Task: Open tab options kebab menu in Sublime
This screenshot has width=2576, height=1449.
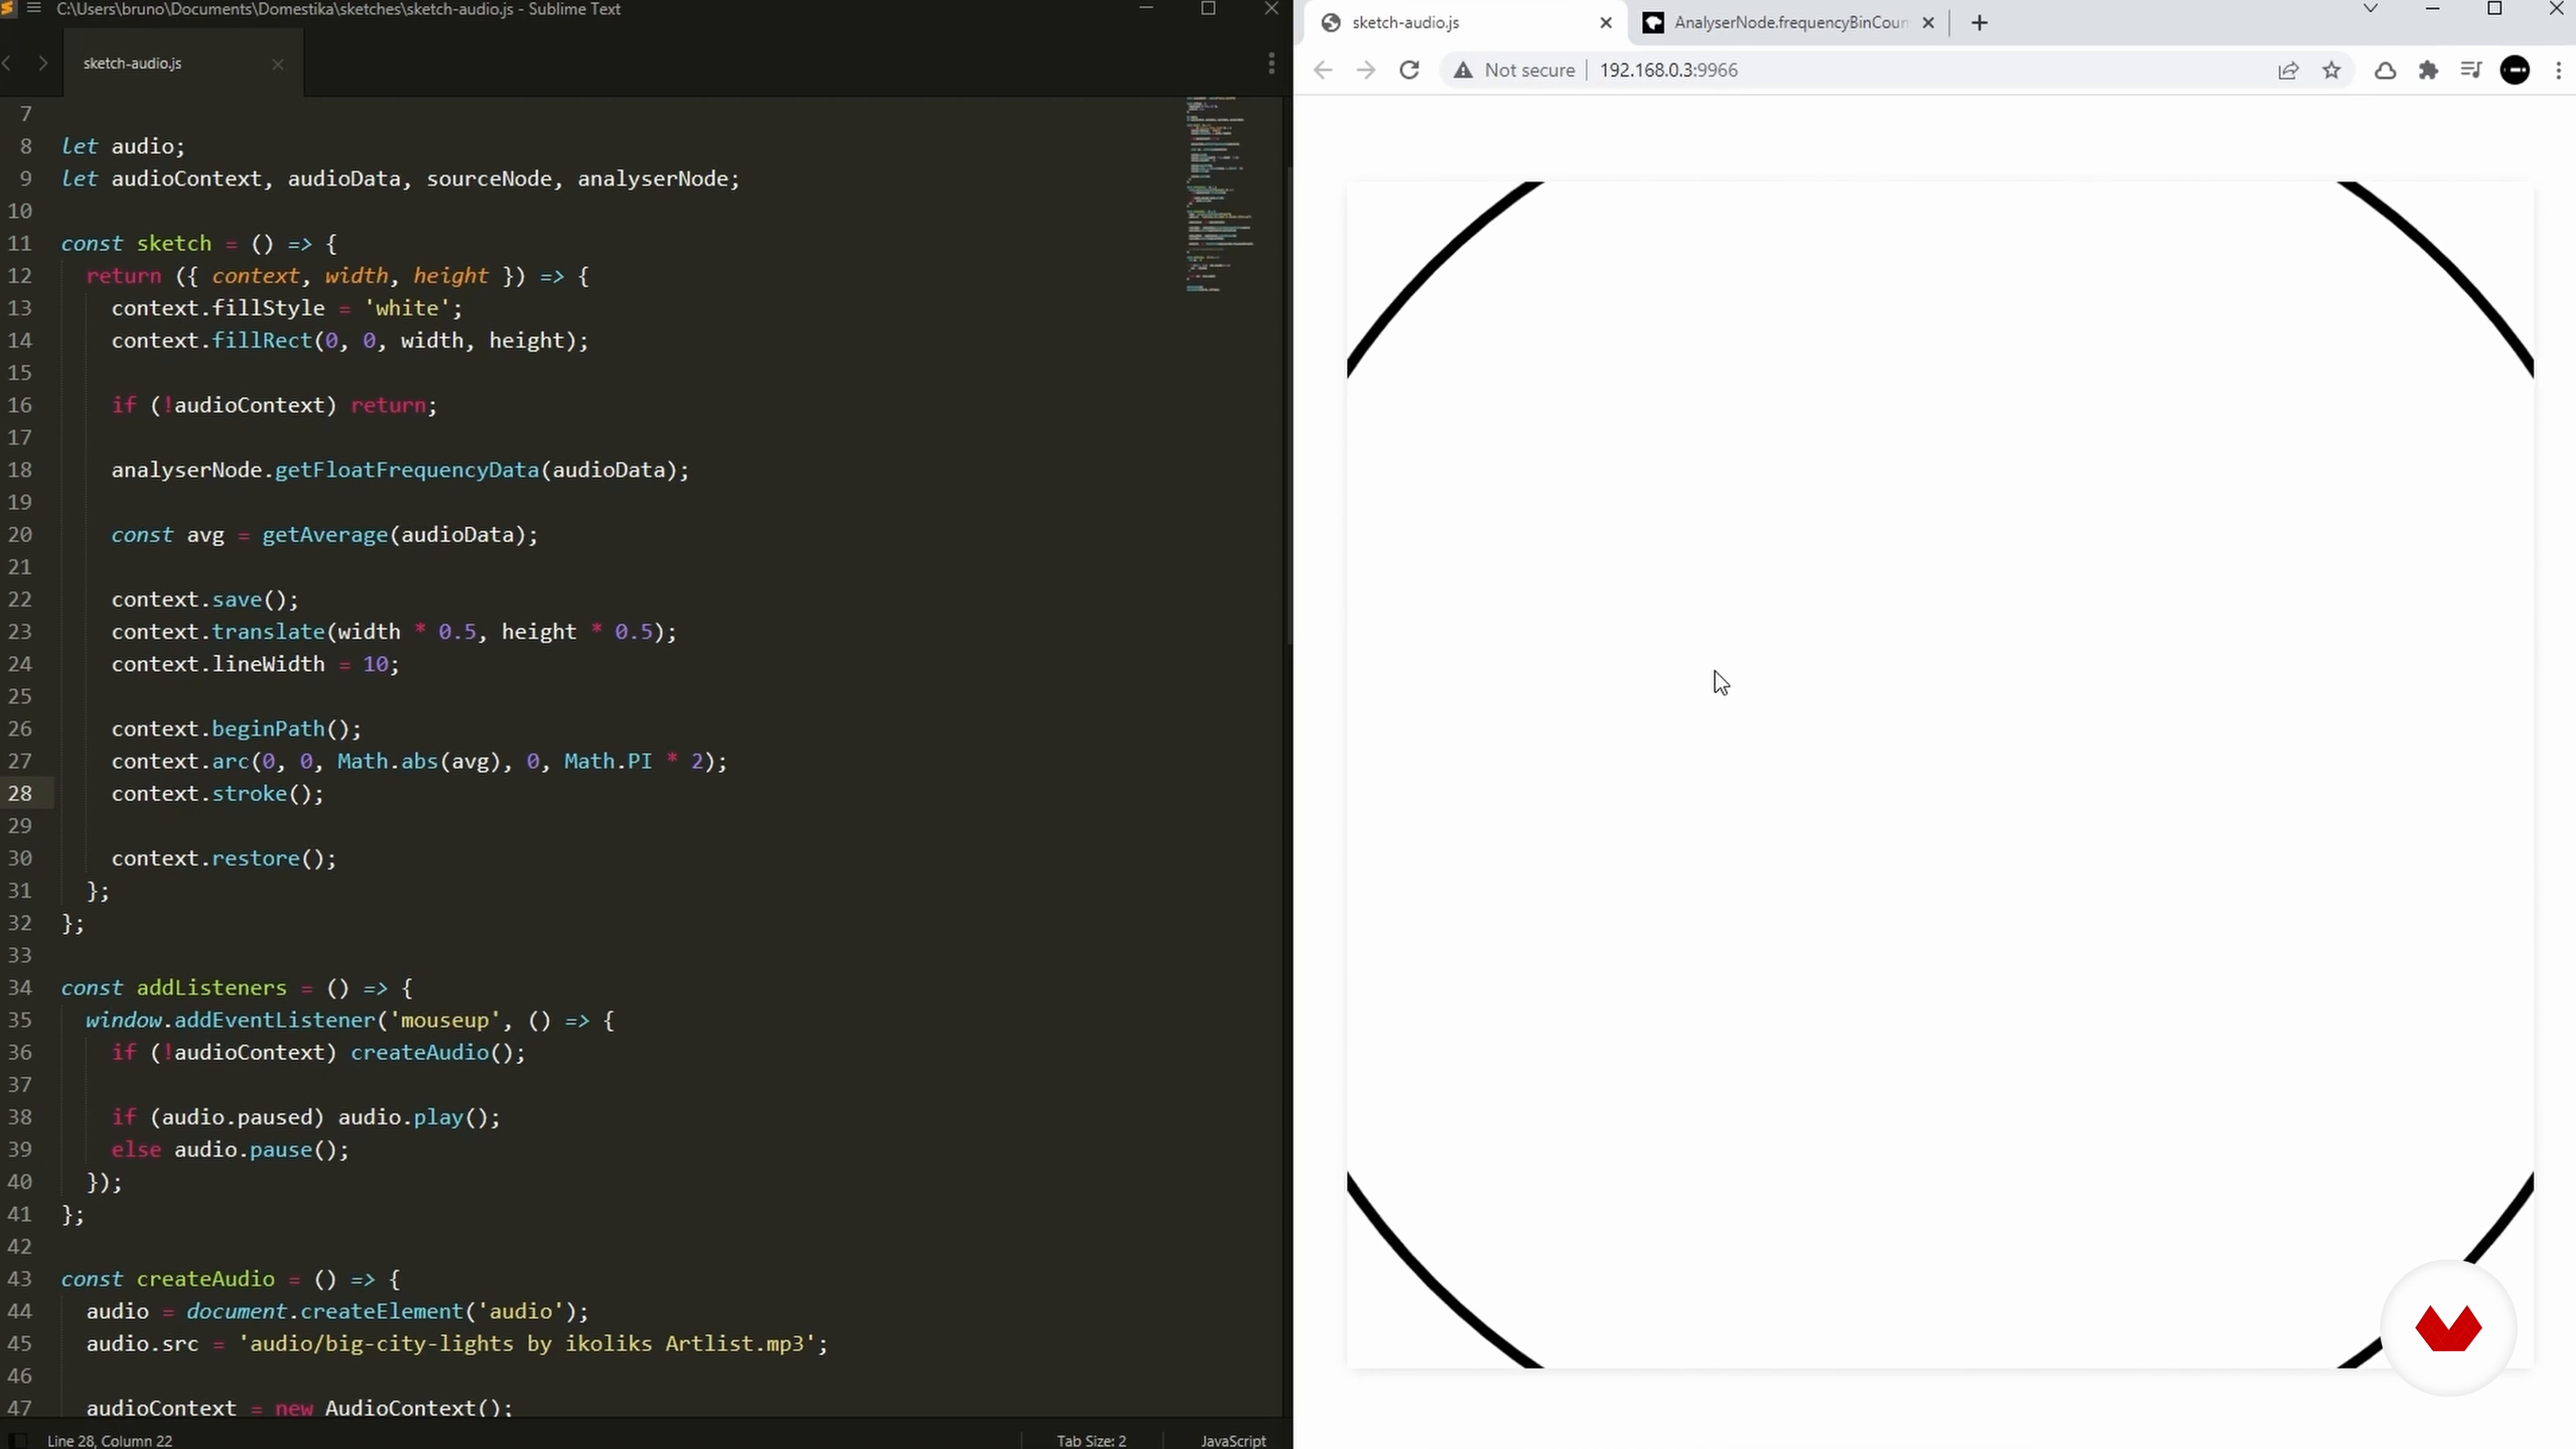Action: pyautogui.click(x=1271, y=63)
